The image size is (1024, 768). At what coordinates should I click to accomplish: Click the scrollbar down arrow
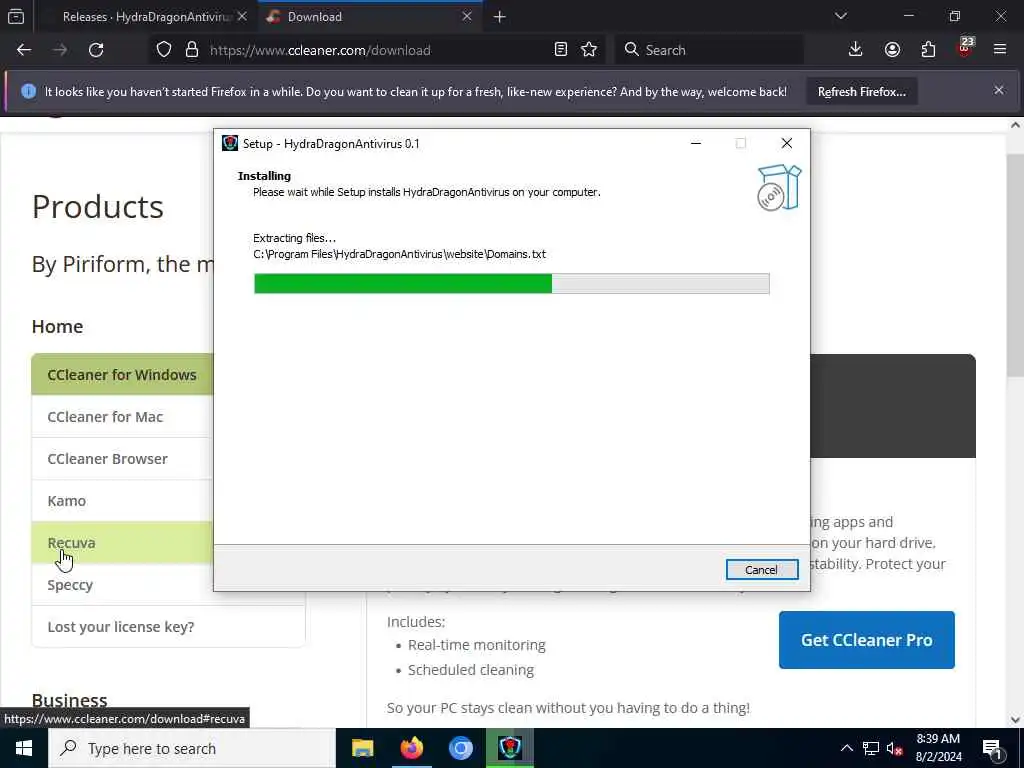pos(1016,720)
